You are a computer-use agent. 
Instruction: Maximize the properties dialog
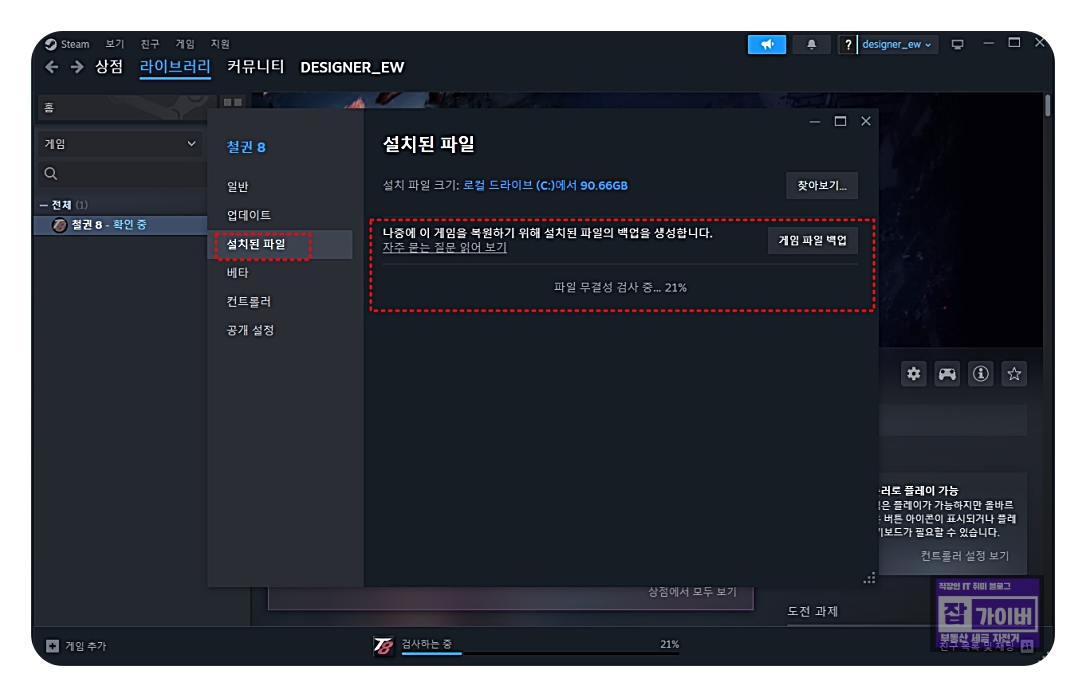(840, 121)
